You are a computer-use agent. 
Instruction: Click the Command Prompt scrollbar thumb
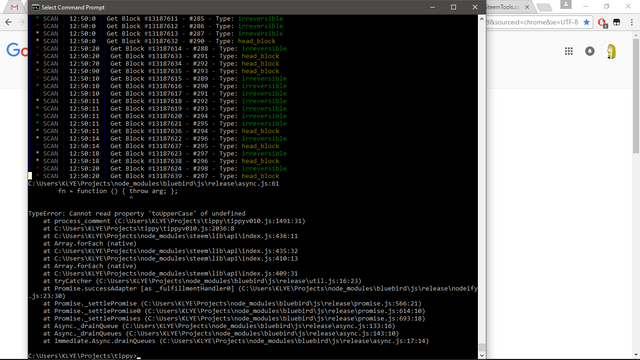coord(482,347)
